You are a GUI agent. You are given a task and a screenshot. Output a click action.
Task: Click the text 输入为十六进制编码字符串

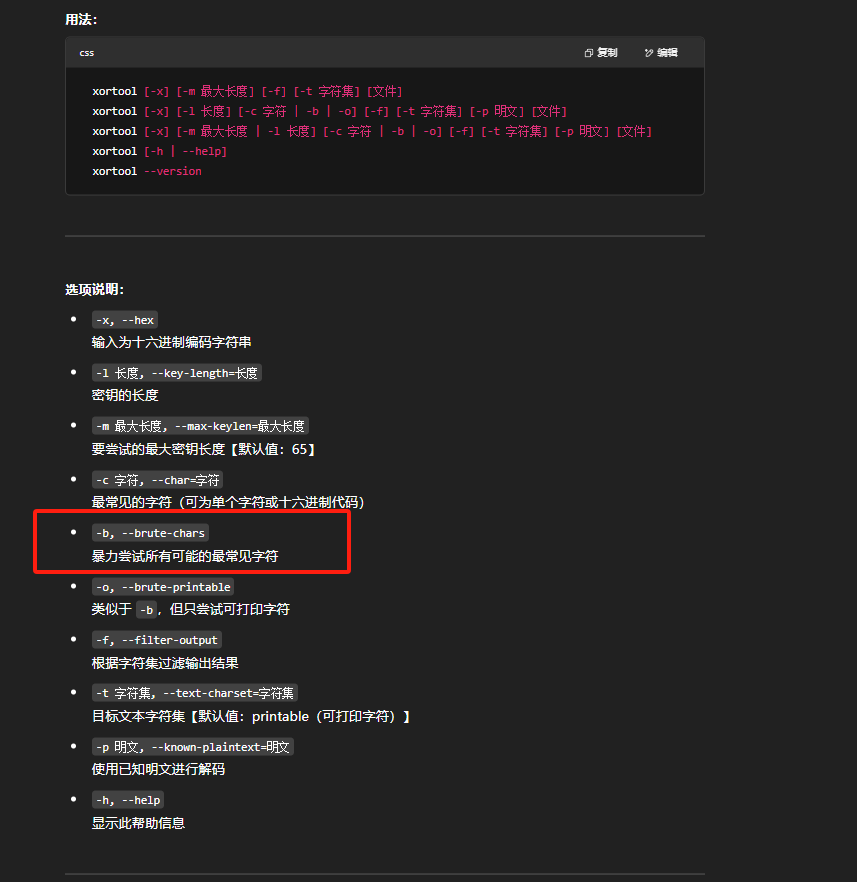[172, 342]
